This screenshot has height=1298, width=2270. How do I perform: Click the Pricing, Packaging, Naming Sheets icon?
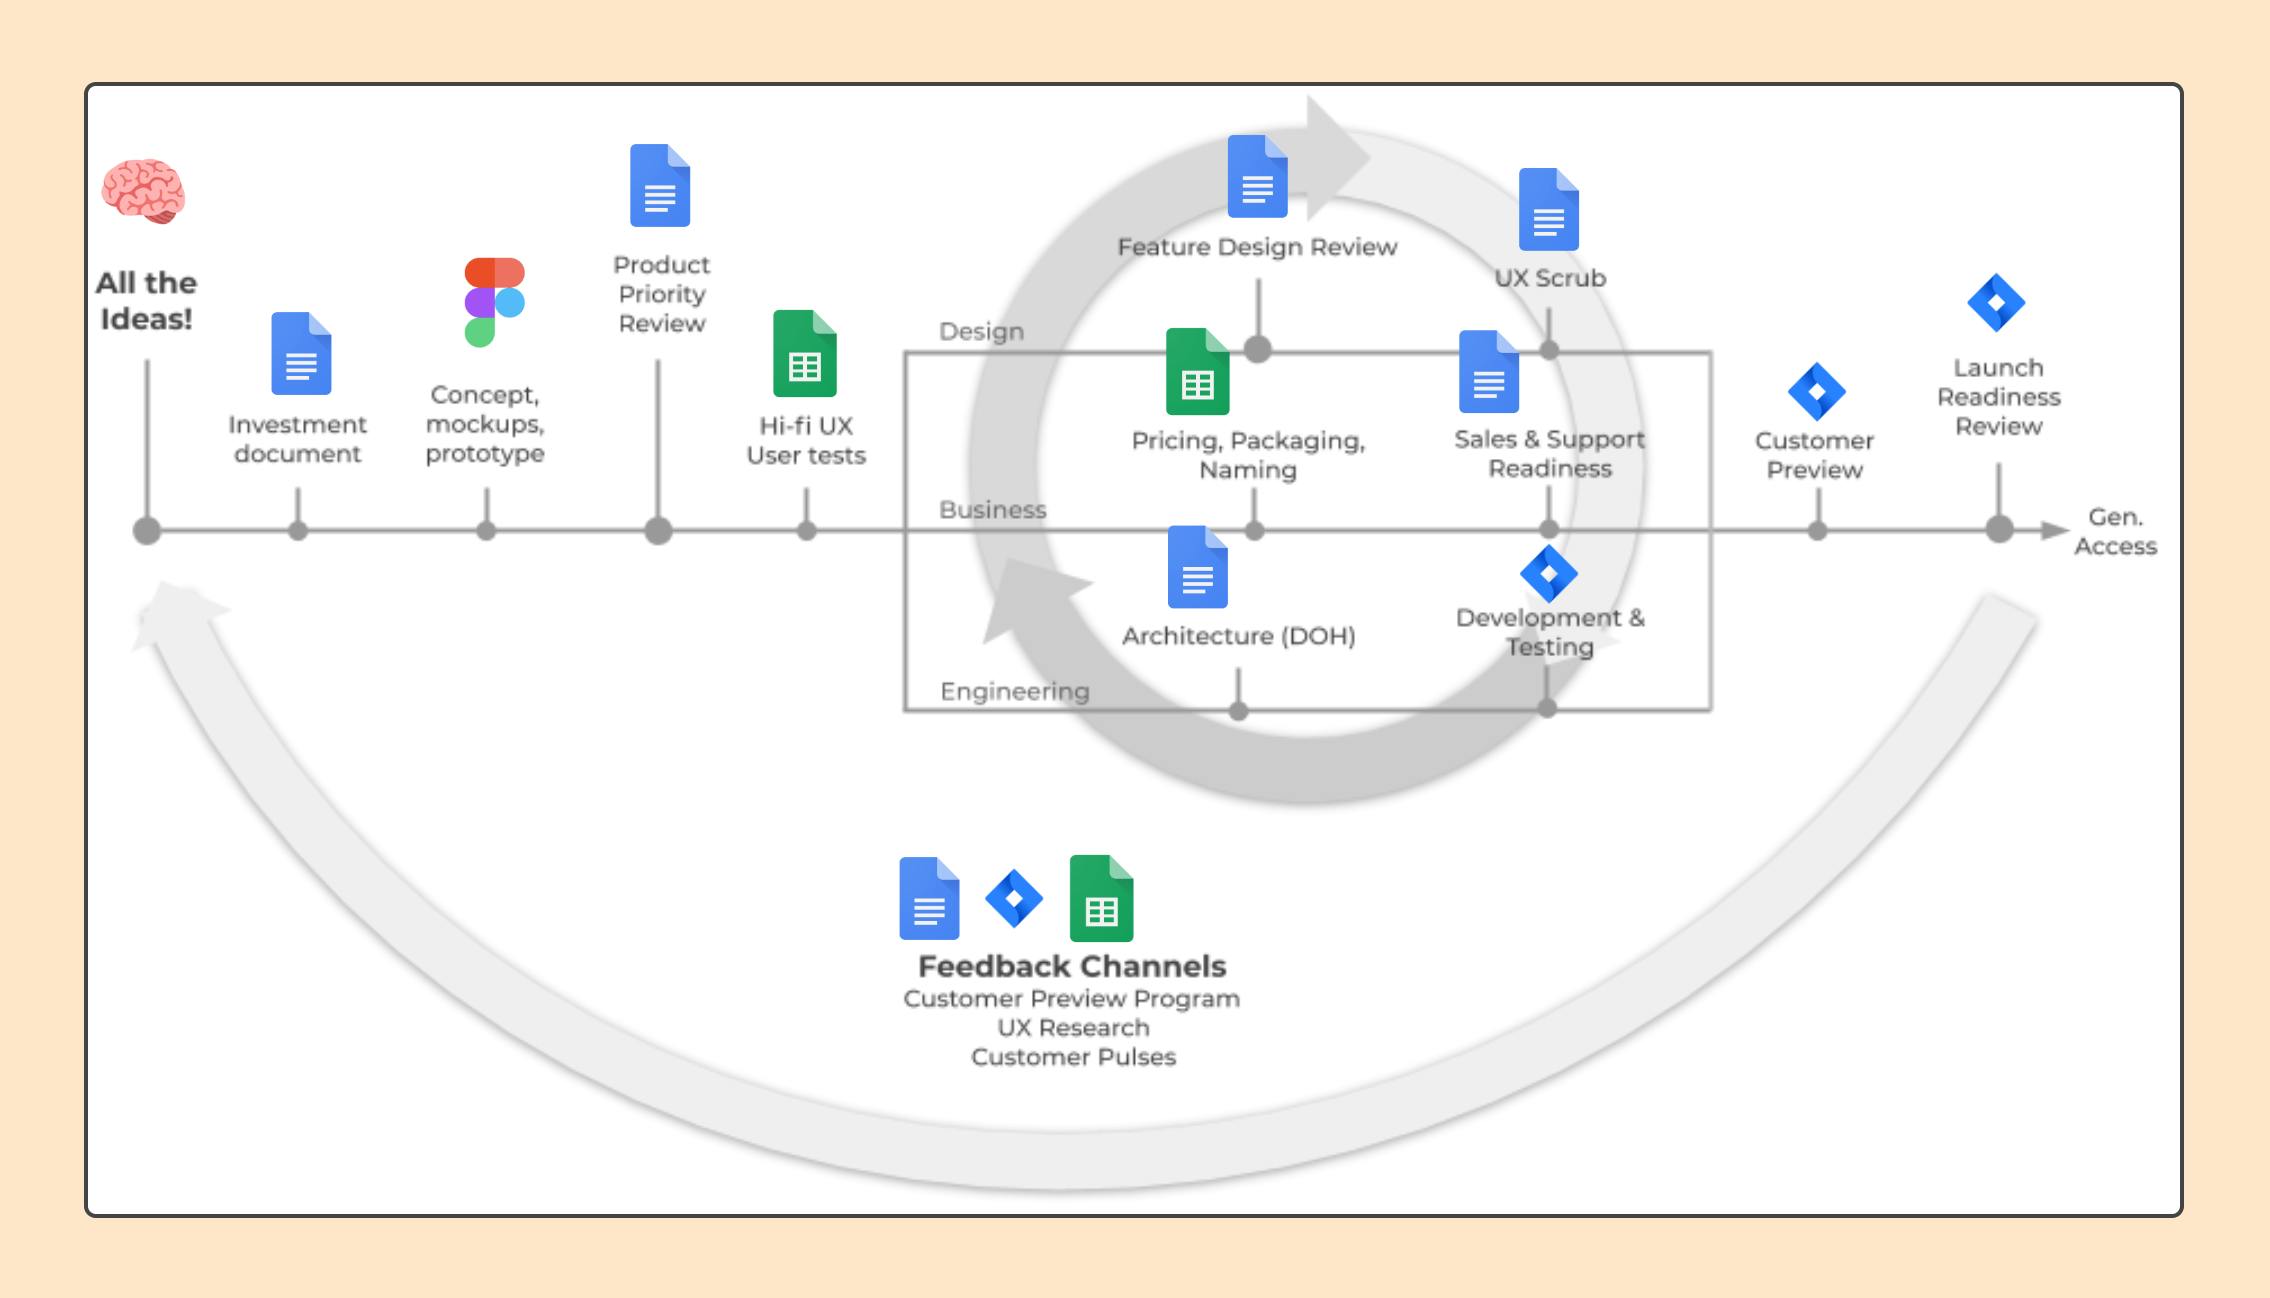point(1197,372)
